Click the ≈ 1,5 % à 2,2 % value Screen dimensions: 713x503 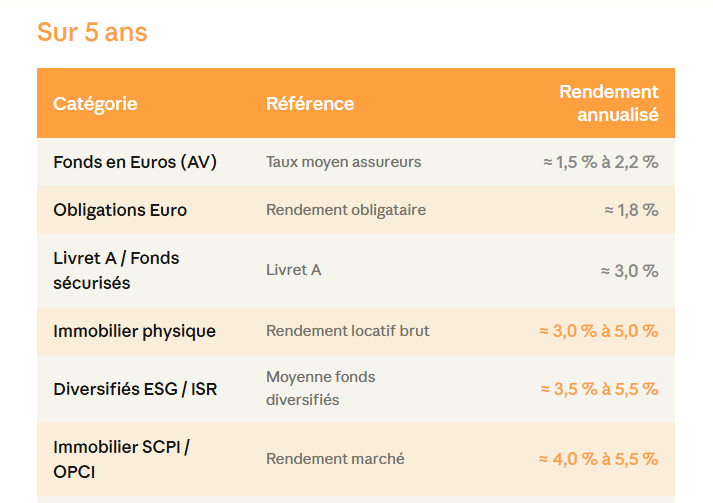pos(600,162)
